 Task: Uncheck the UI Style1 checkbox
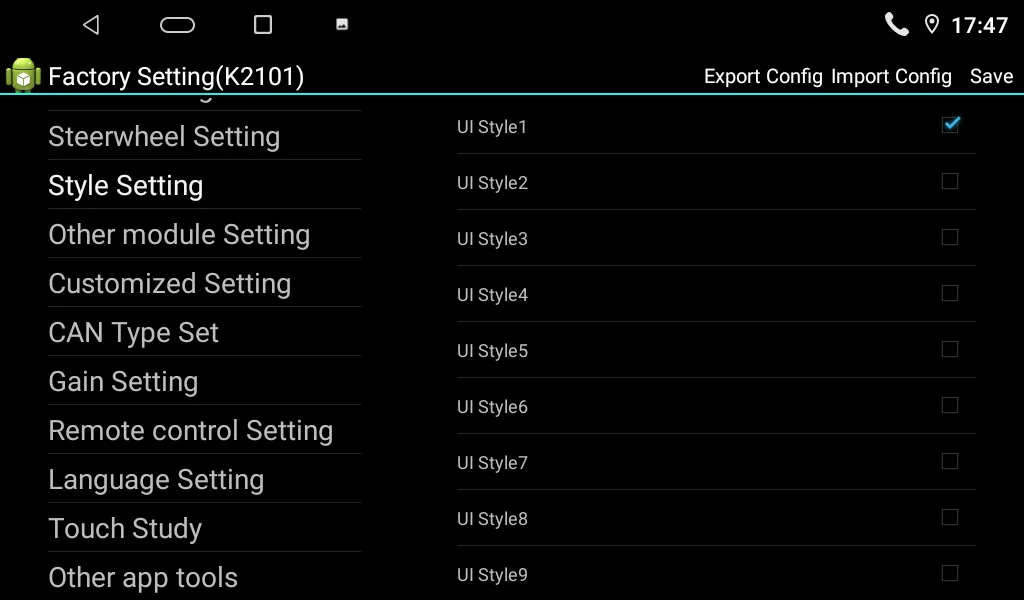[x=950, y=125]
